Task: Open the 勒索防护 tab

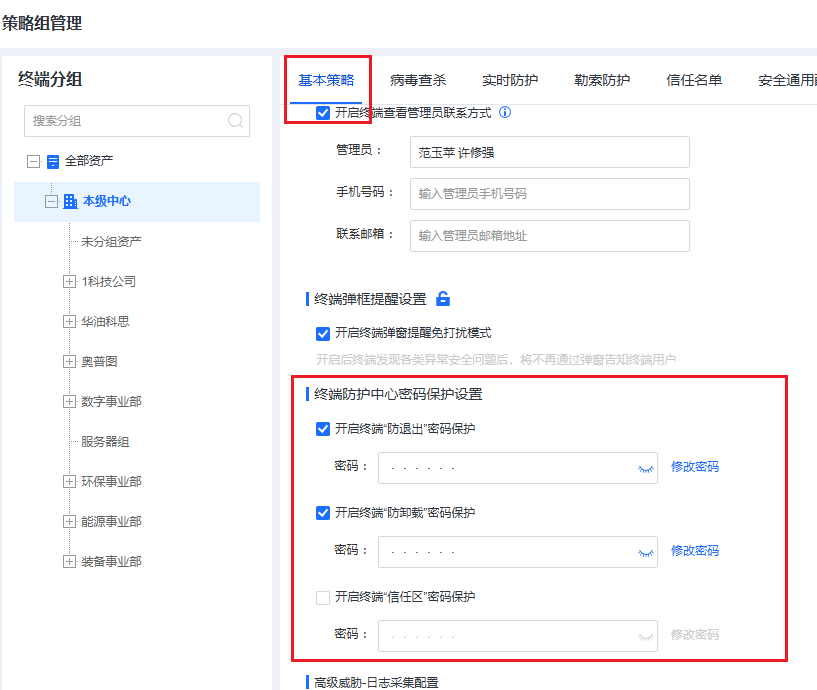Action: (602, 80)
